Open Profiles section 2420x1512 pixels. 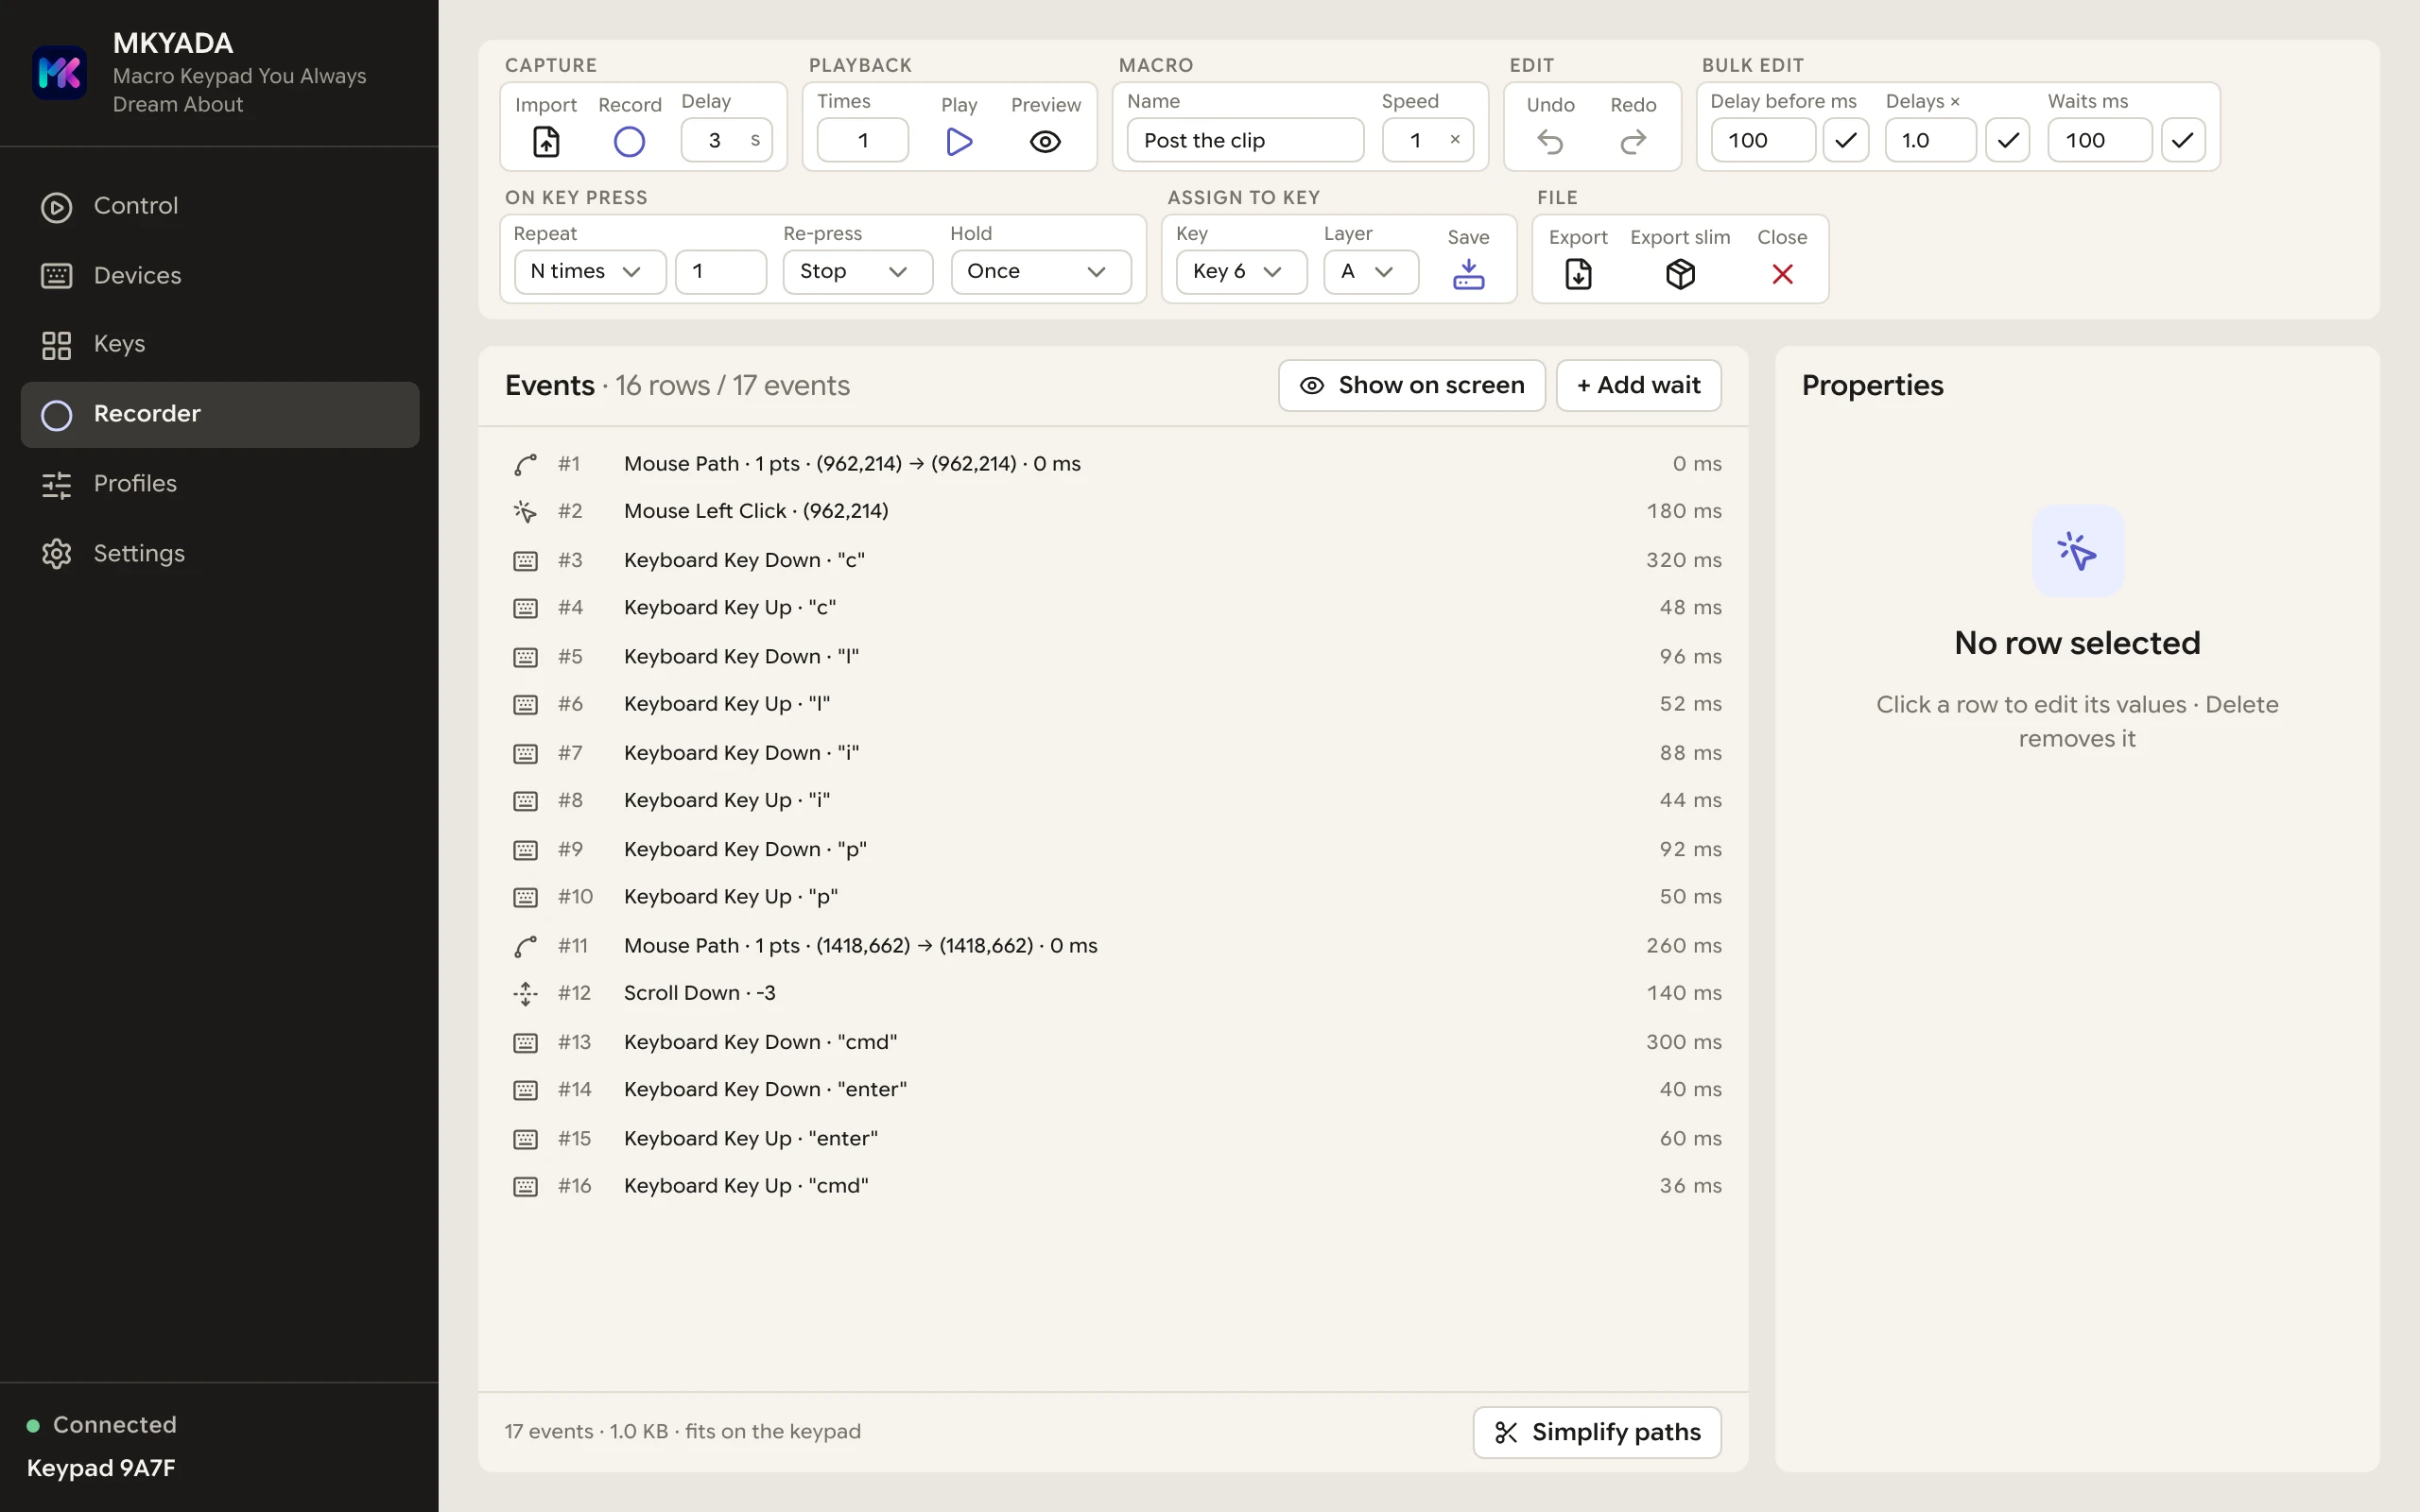220,484
